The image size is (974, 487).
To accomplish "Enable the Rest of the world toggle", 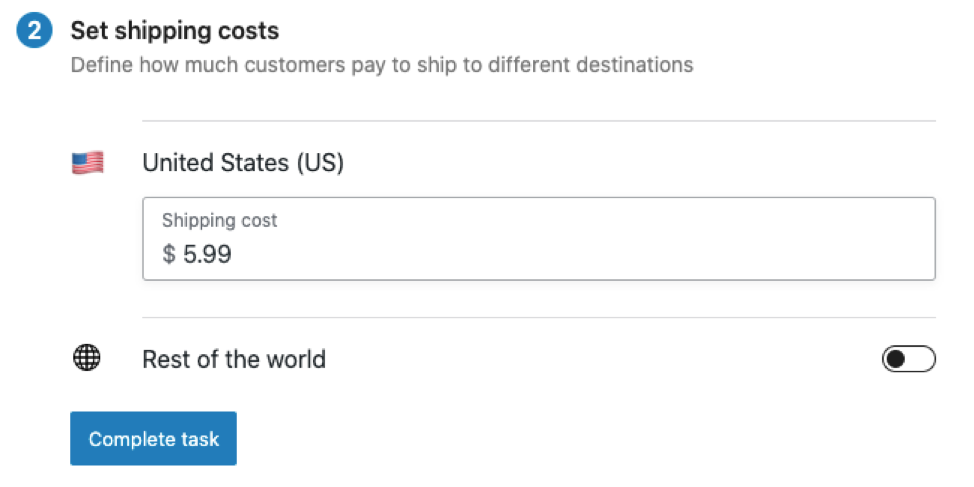I will (x=908, y=359).
